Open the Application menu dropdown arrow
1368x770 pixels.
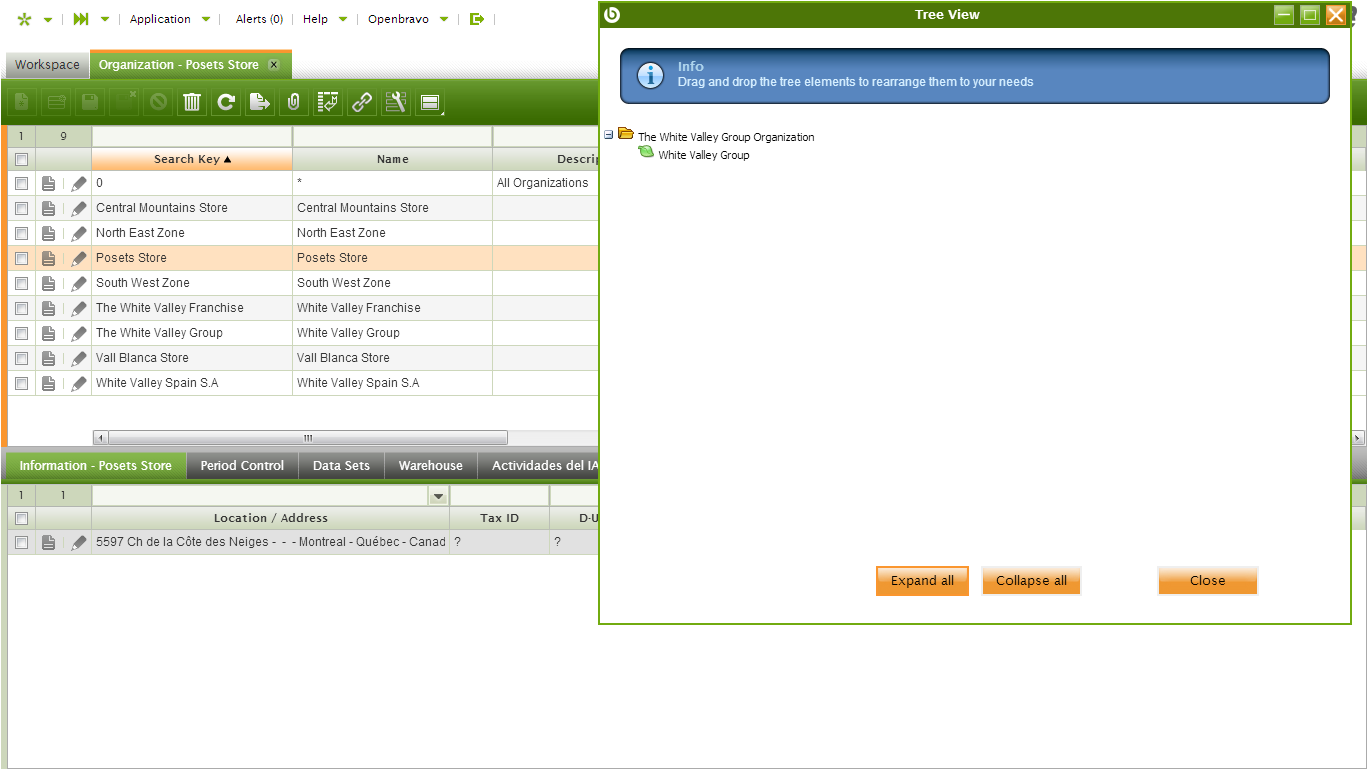(x=206, y=19)
